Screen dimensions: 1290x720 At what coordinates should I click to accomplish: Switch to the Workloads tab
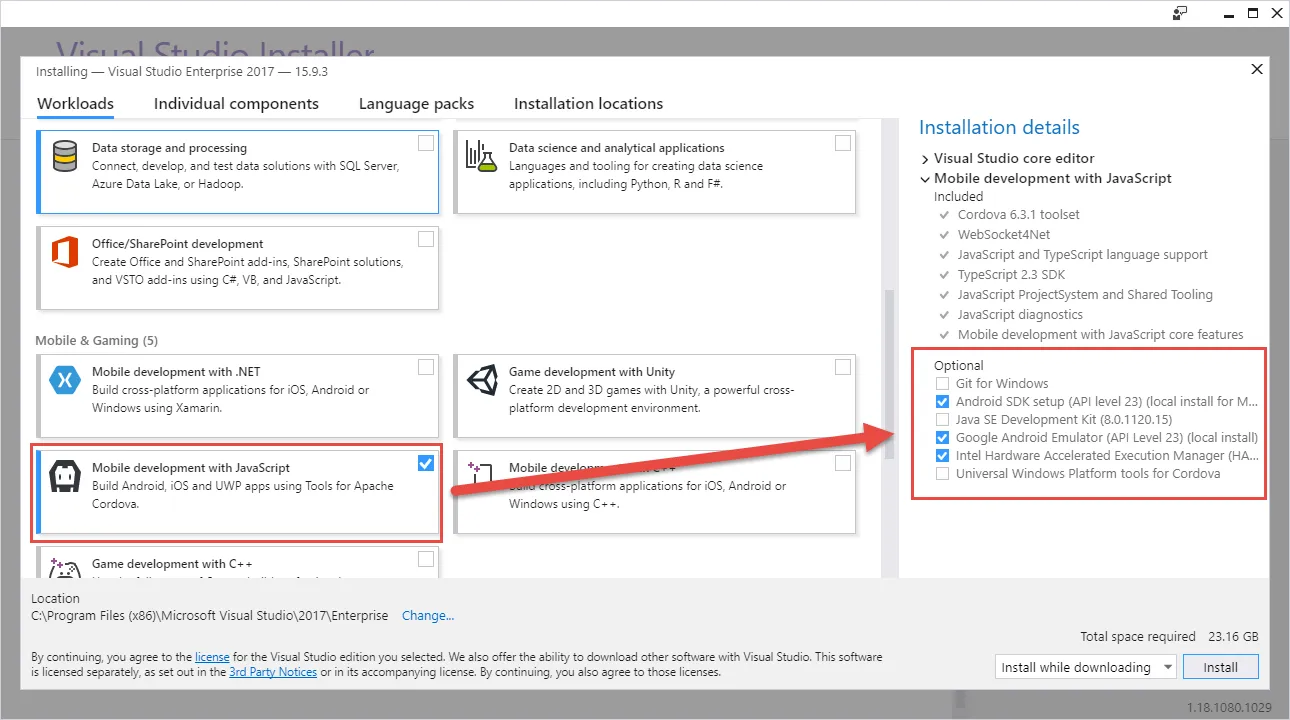(x=75, y=104)
